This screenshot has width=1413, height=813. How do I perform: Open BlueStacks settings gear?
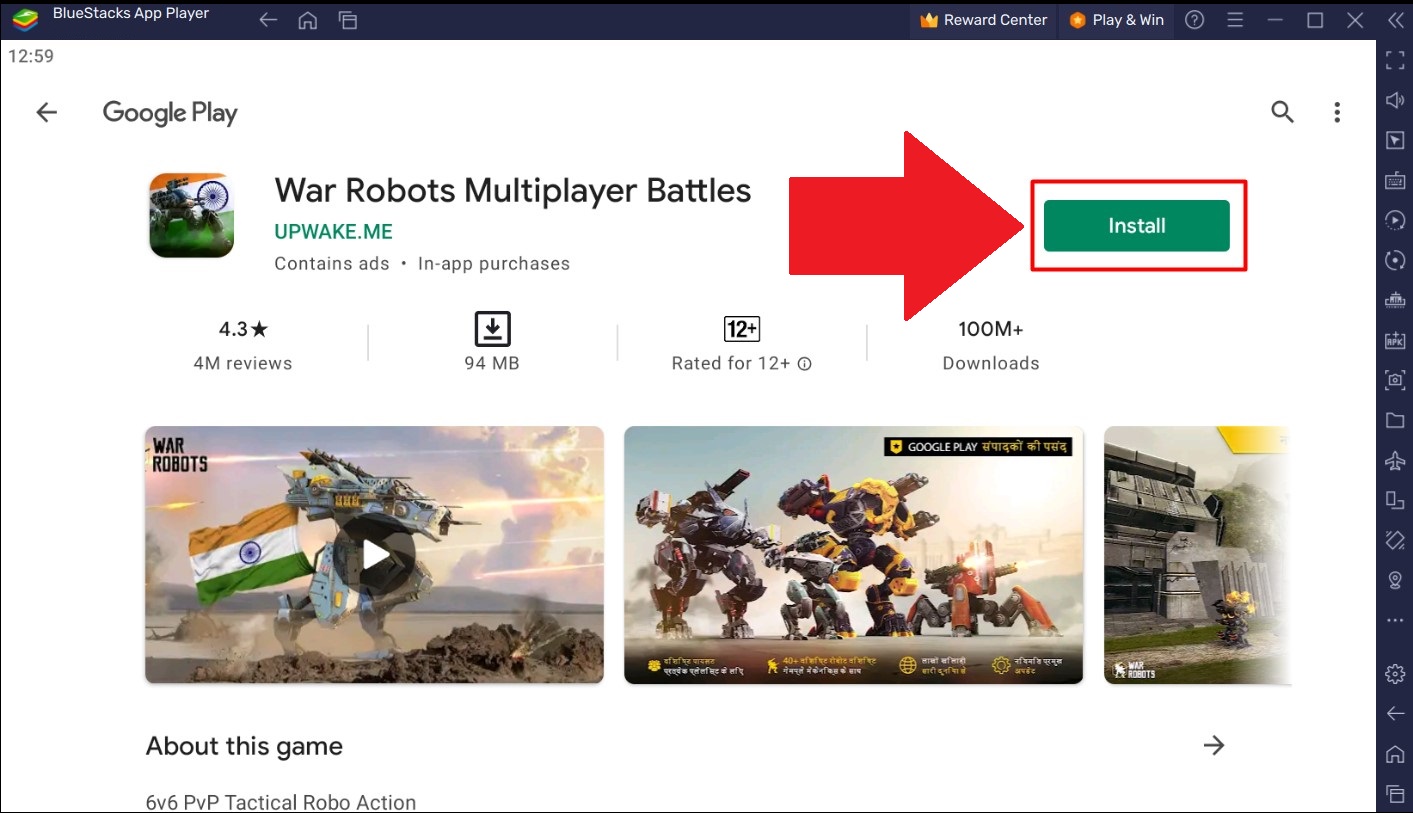click(x=1395, y=673)
